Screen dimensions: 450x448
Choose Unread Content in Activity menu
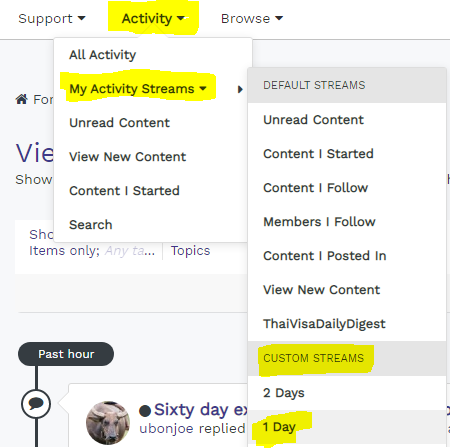[x=120, y=123]
